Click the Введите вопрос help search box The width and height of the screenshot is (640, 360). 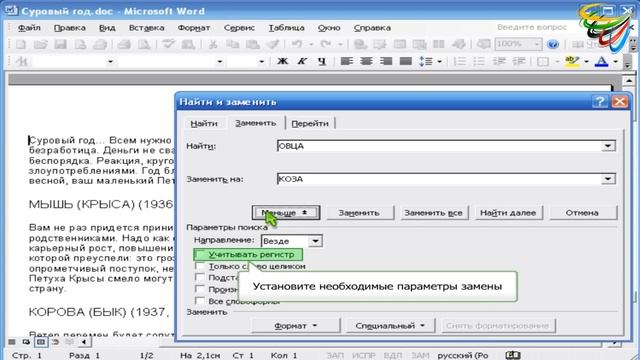point(532,27)
